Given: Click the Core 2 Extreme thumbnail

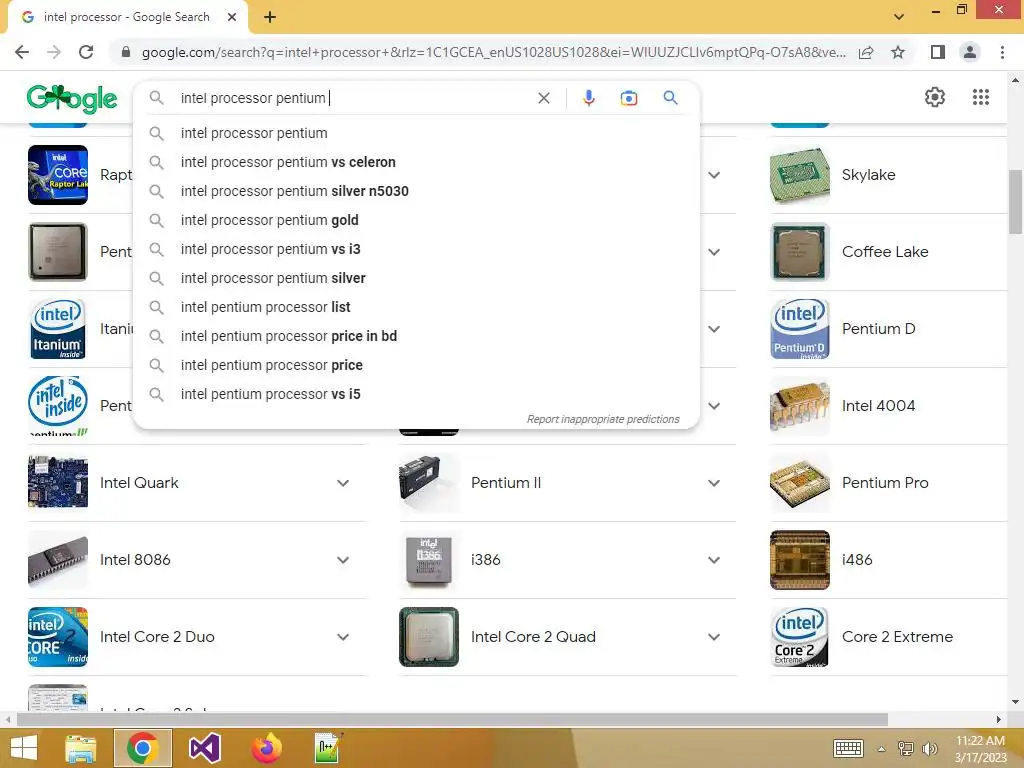Looking at the screenshot, I should [800, 637].
